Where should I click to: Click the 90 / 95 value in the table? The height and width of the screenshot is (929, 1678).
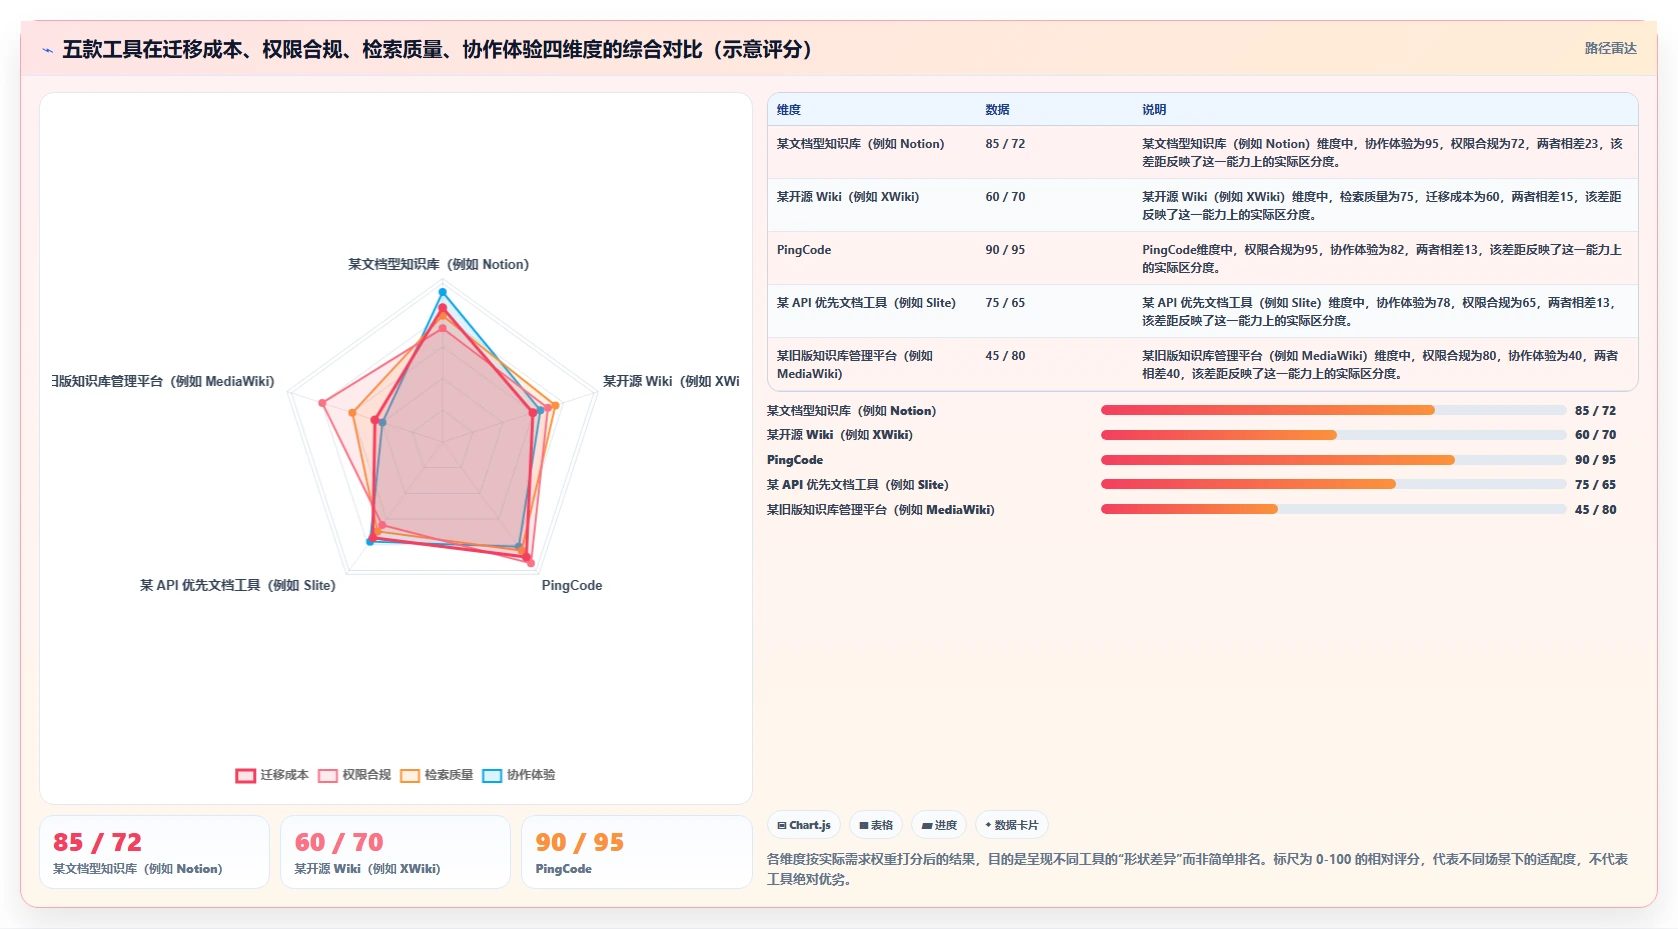(1005, 250)
